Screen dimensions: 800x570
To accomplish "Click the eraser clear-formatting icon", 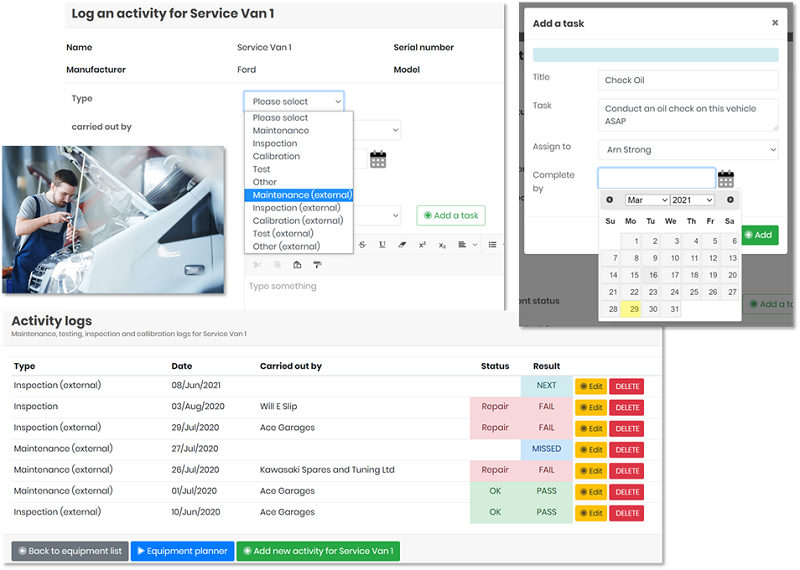I will click(402, 244).
